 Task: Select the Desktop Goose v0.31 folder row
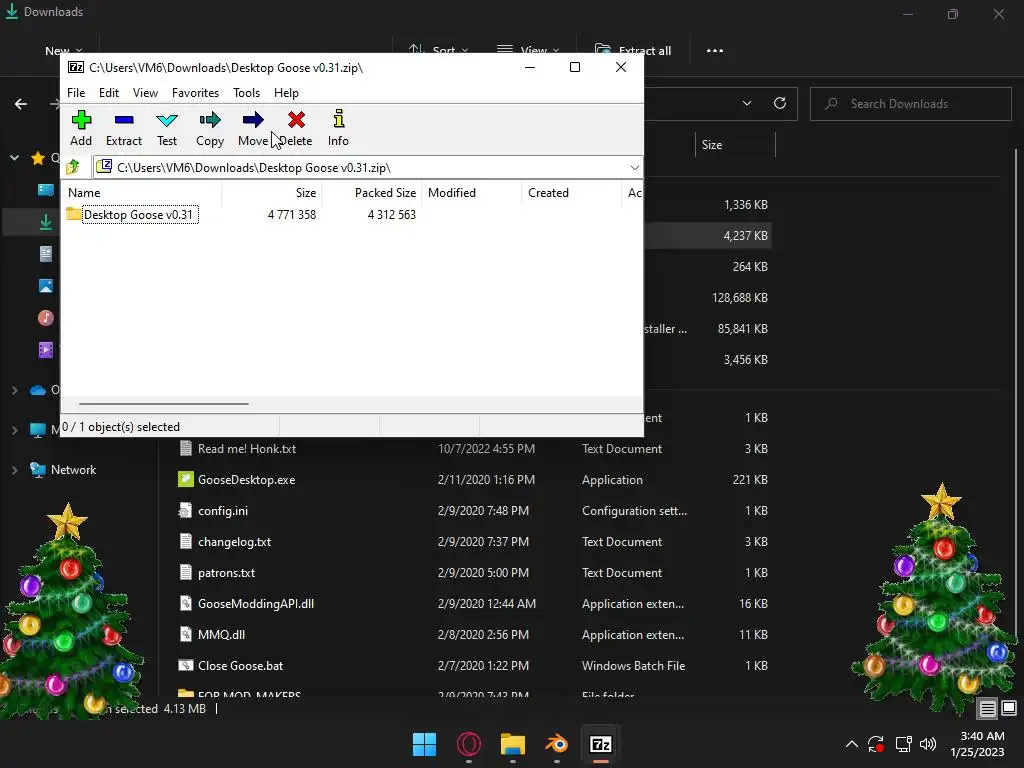click(x=351, y=214)
